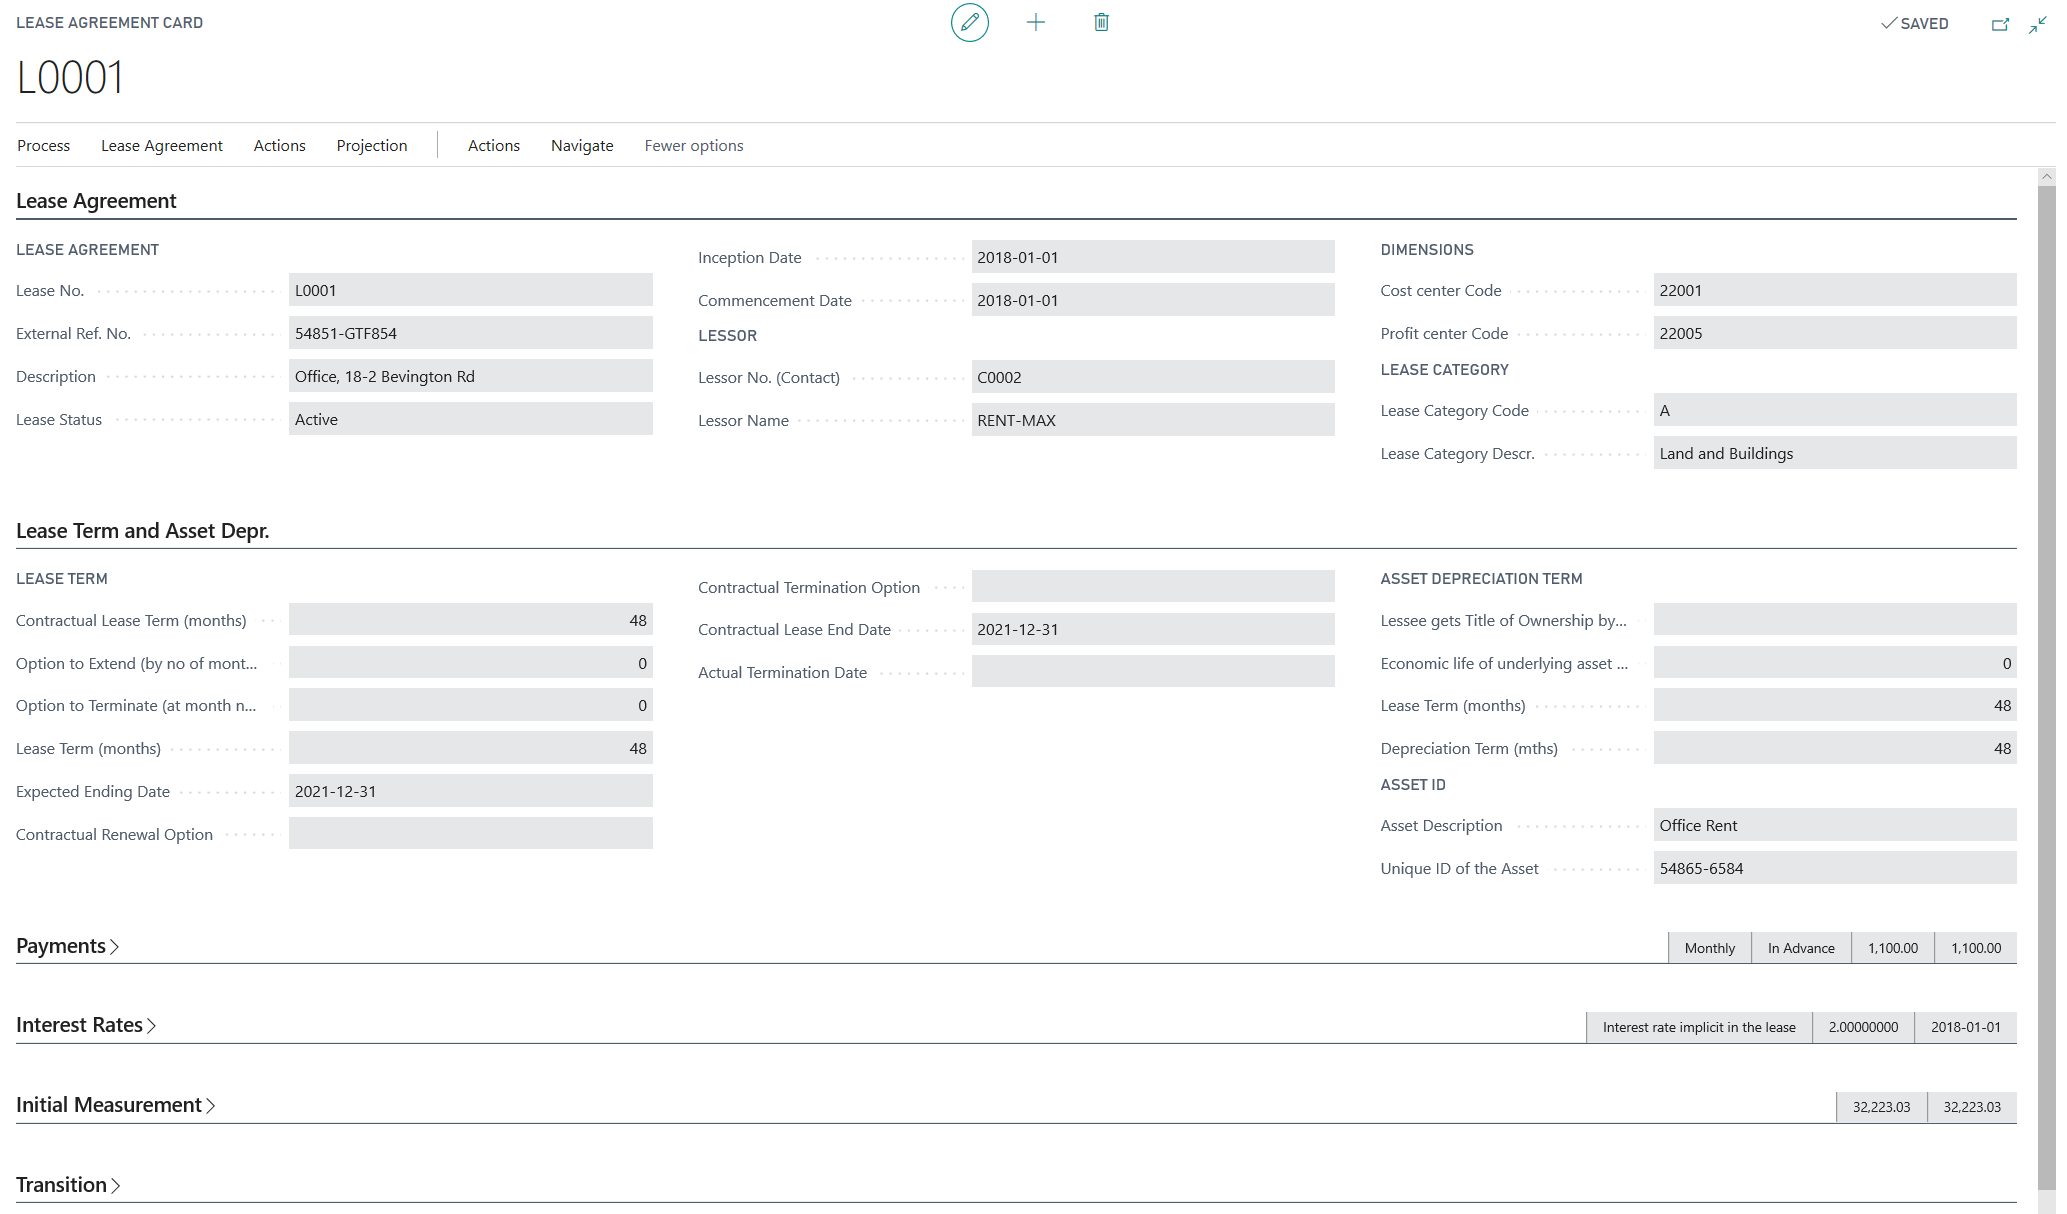Collapse the Lease Term and Asset Depr. heading
This screenshot has height=1214, width=2067.
142,531
